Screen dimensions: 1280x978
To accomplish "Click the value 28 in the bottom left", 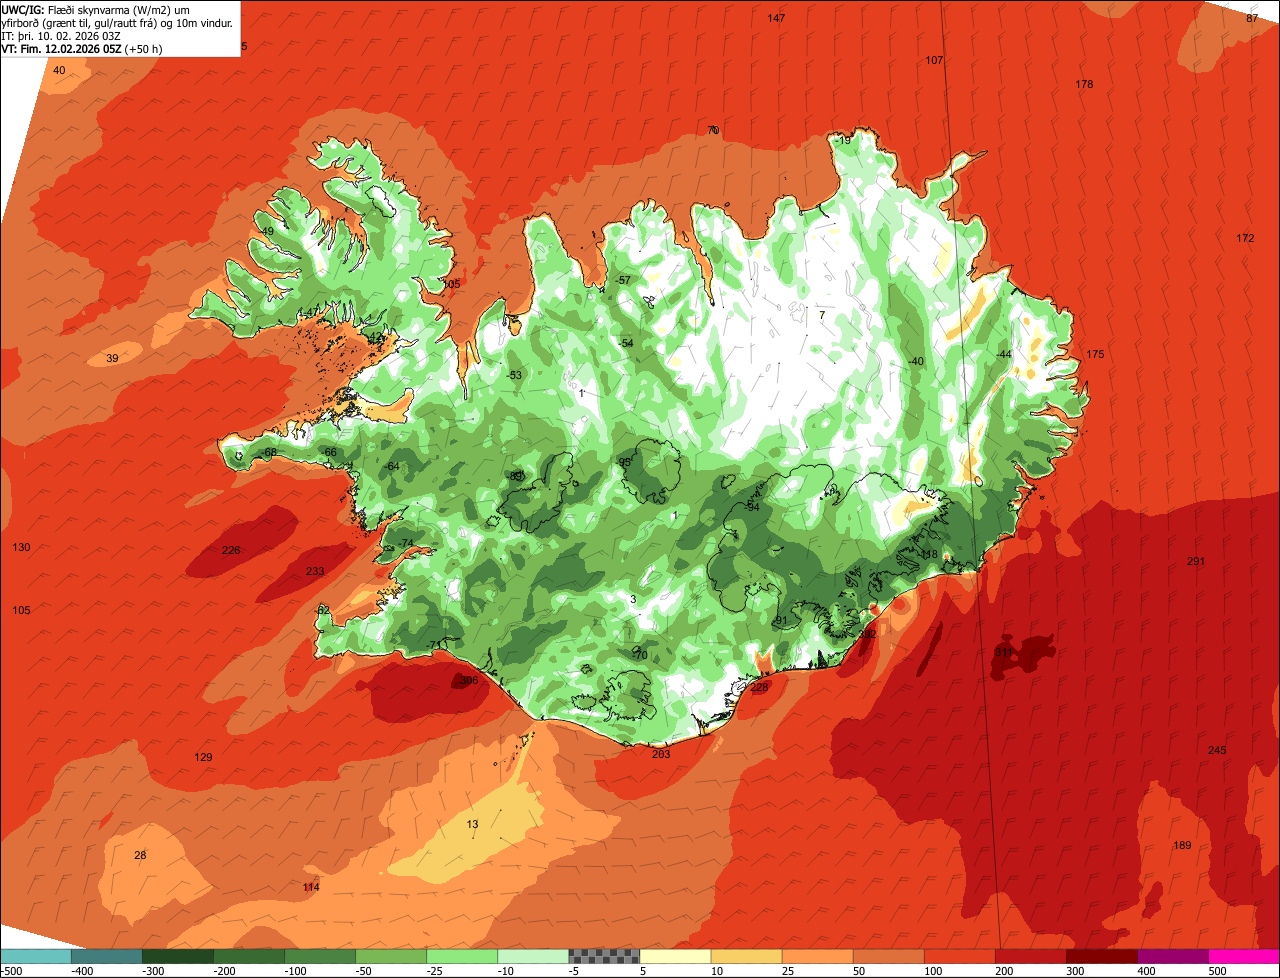I will (x=140, y=855).
